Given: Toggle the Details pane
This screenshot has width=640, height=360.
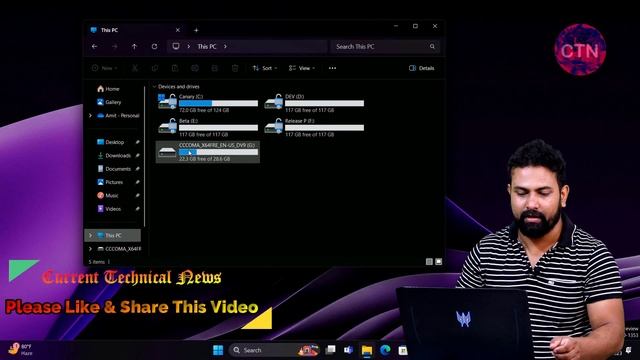Looking at the screenshot, I should click(x=421, y=68).
